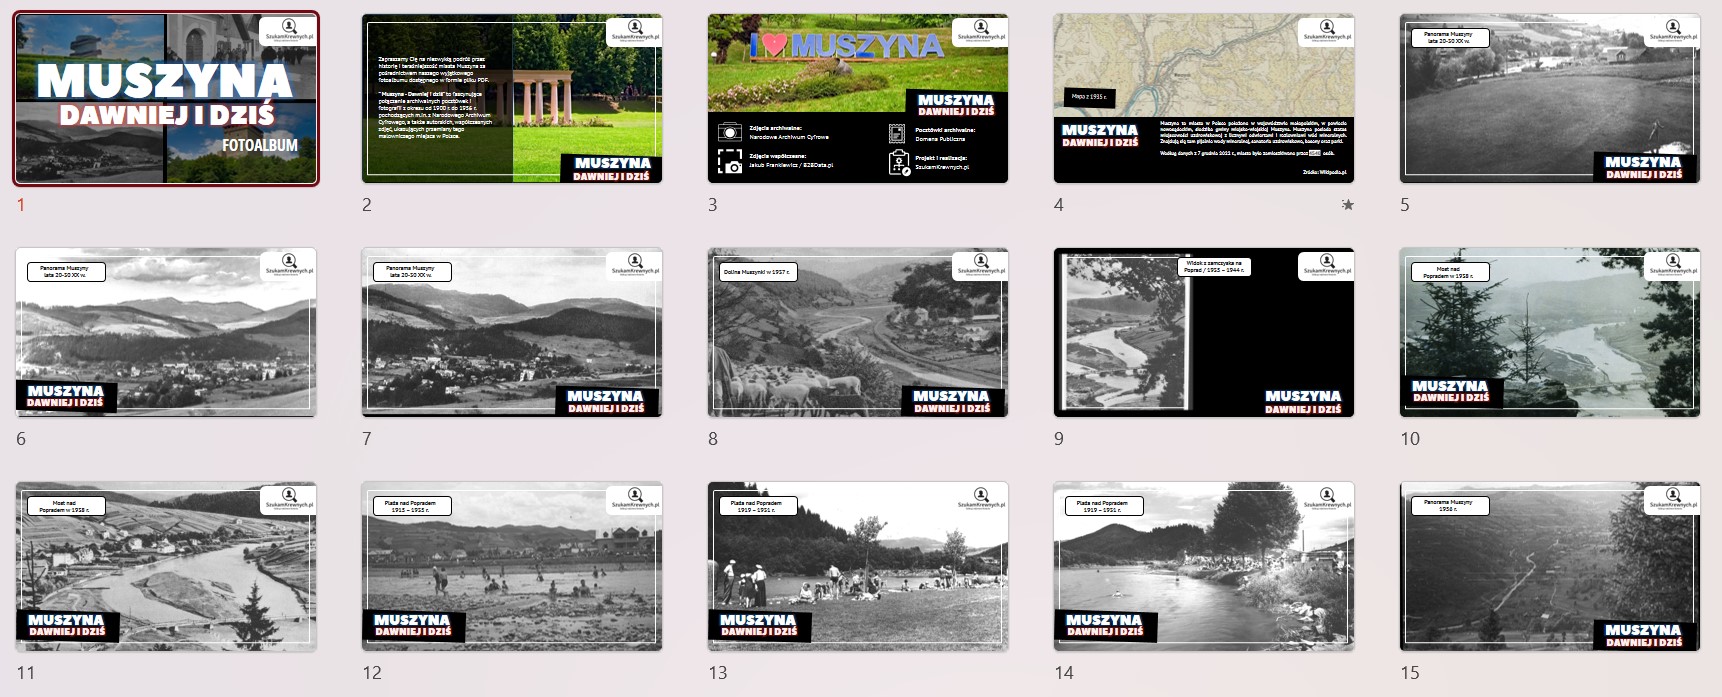The image size is (1722, 697).
Task: Select slide 12 beach bathers thumbnail
Action: [511, 566]
